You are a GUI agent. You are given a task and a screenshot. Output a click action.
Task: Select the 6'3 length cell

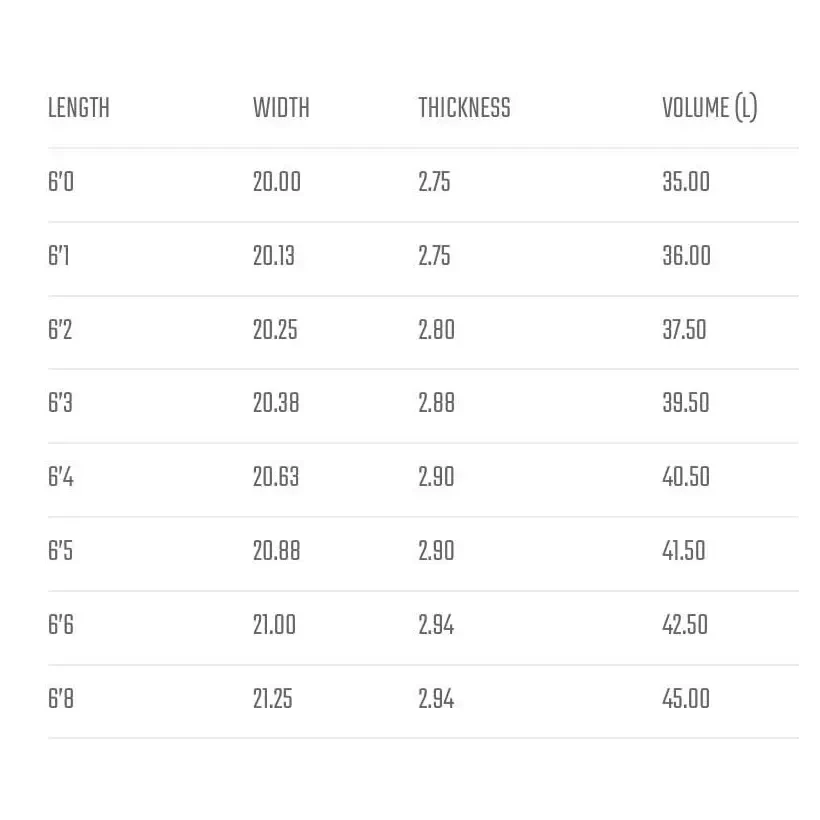[x=61, y=403]
